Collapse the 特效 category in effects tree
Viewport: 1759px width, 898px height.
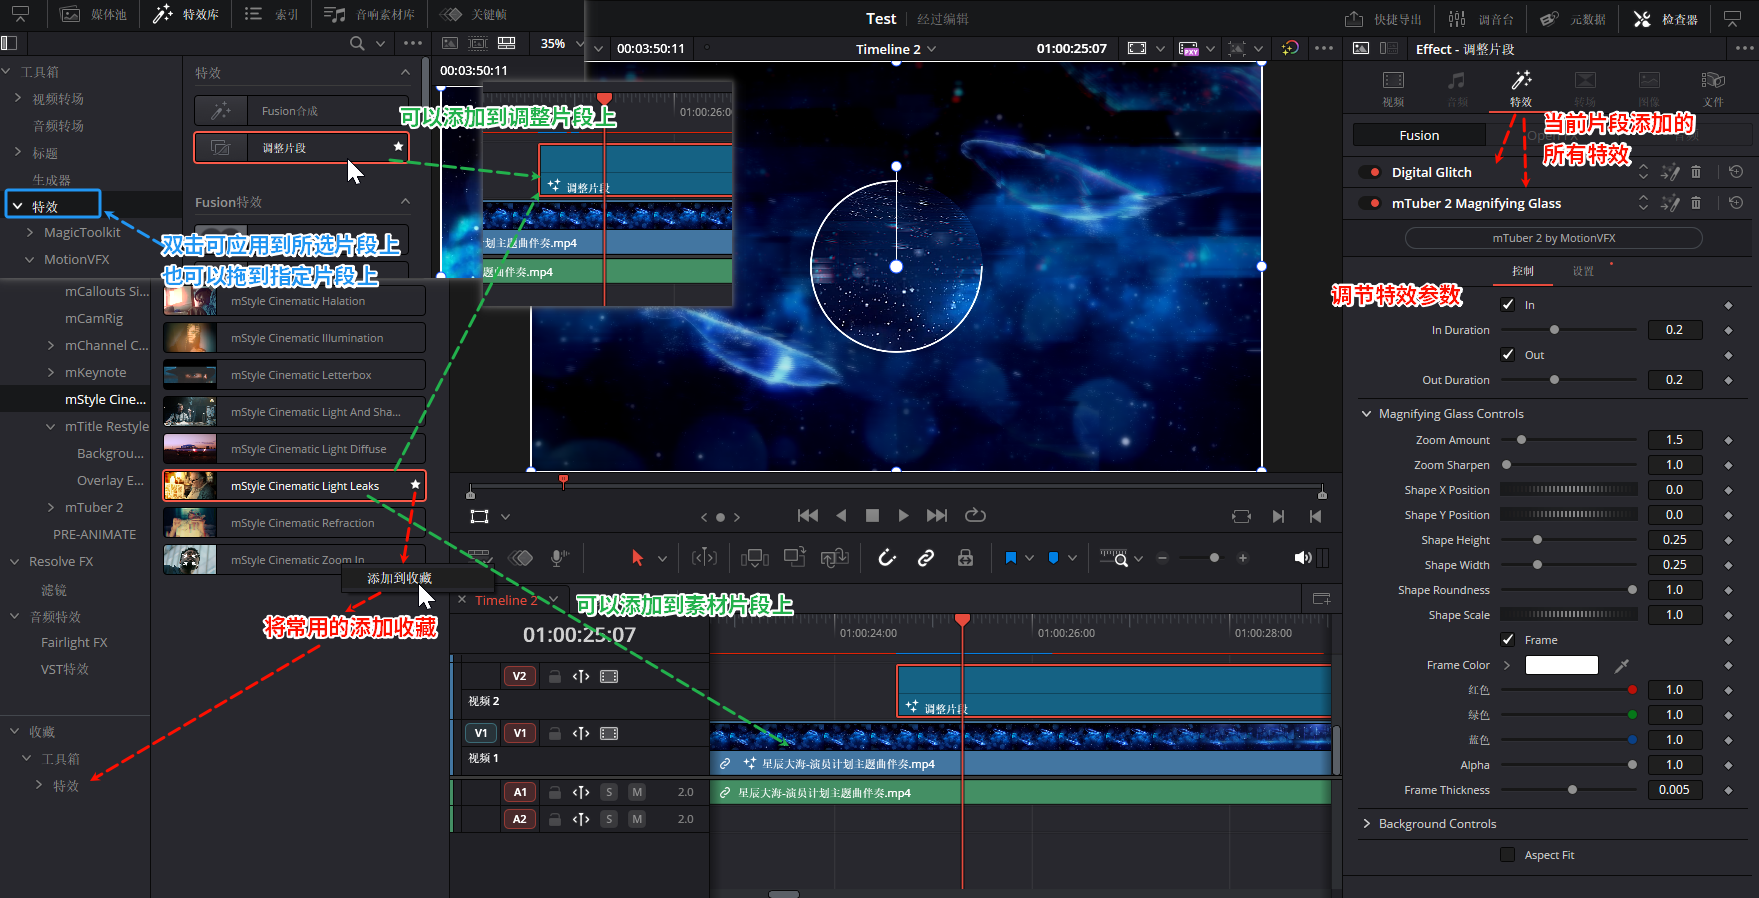click(17, 206)
